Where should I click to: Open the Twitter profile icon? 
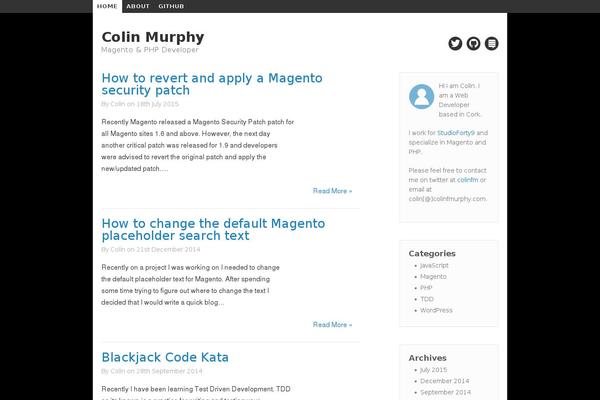(x=455, y=43)
